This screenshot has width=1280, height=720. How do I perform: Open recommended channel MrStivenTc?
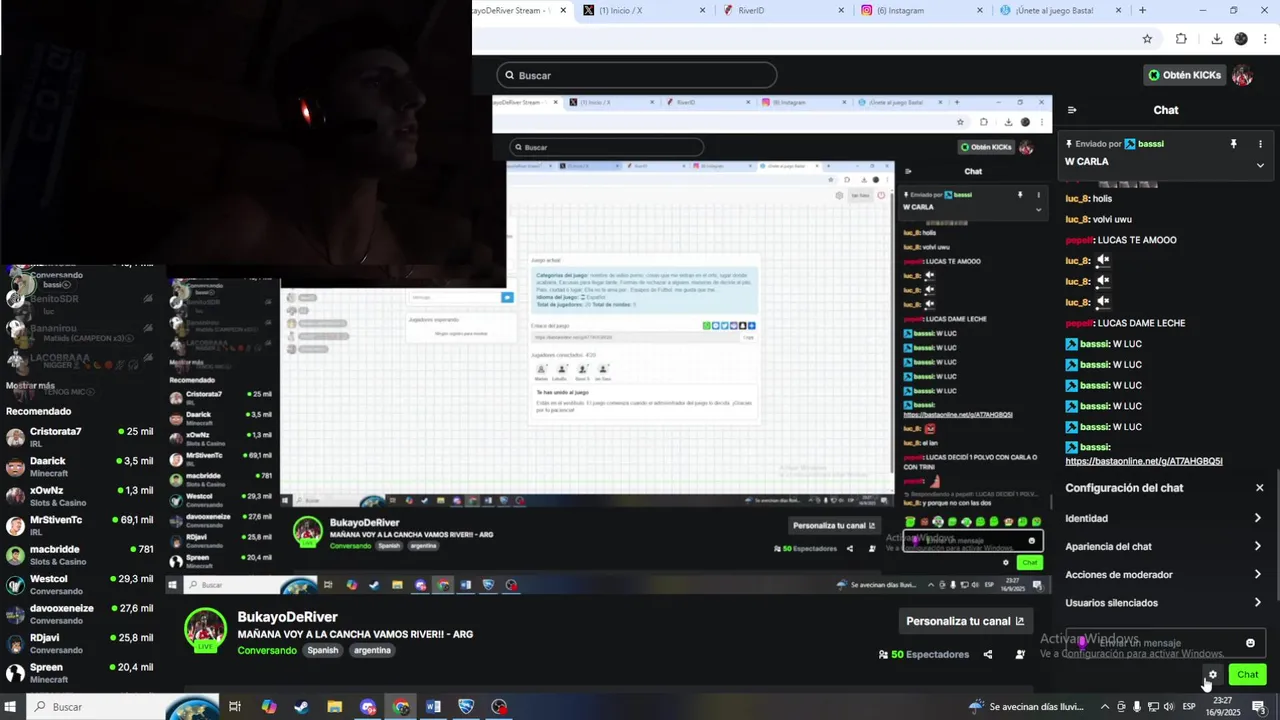tap(80, 526)
